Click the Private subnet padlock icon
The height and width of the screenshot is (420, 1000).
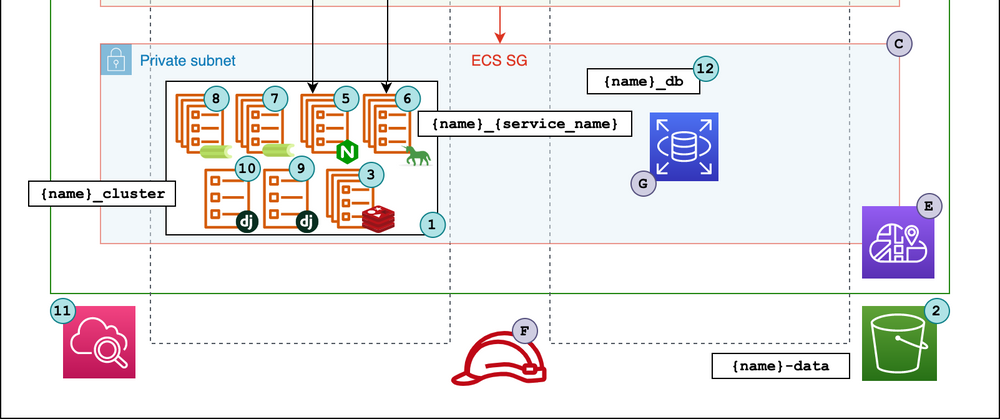click(117, 60)
